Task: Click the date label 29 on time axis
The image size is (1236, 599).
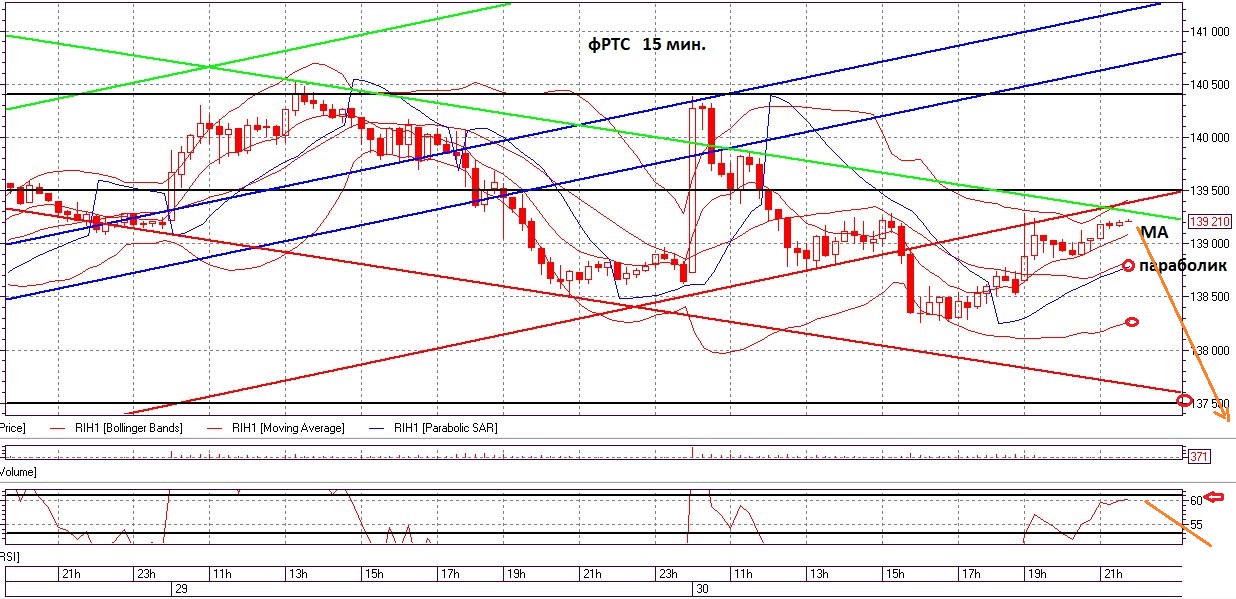Action: click(182, 589)
